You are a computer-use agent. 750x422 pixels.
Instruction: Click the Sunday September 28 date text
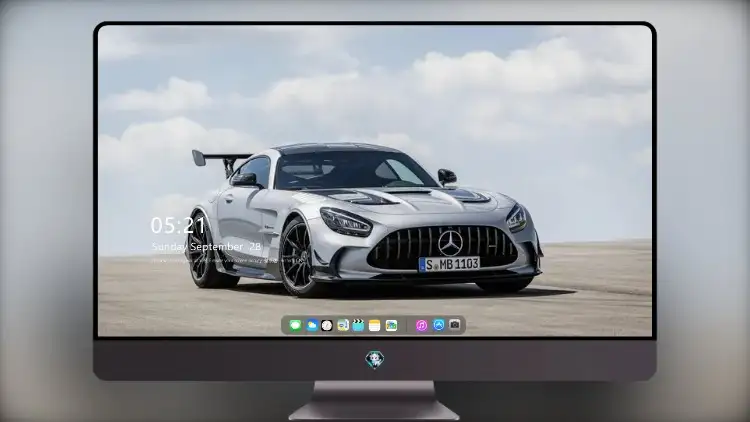(x=206, y=246)
